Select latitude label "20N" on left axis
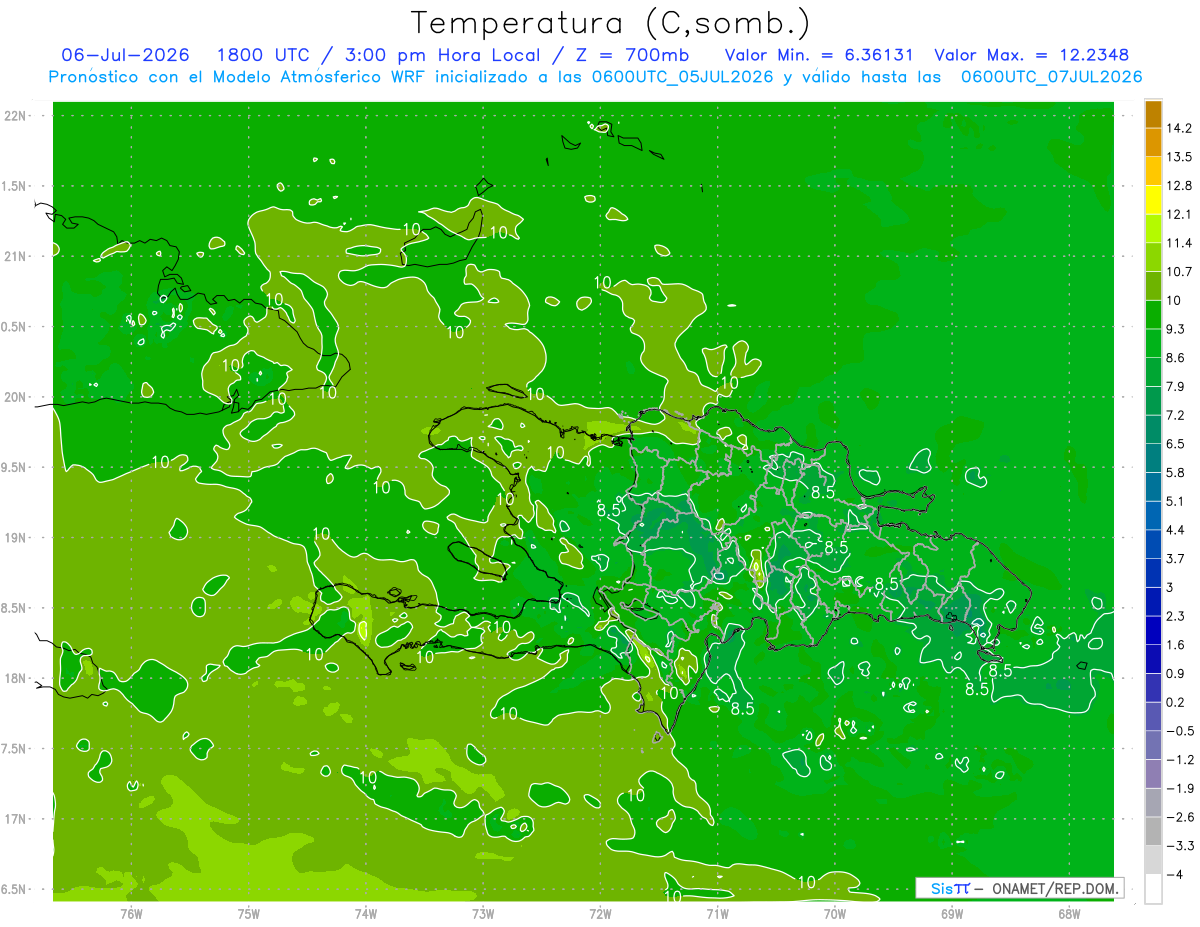 pyautogui.click(x=16, y=397)
